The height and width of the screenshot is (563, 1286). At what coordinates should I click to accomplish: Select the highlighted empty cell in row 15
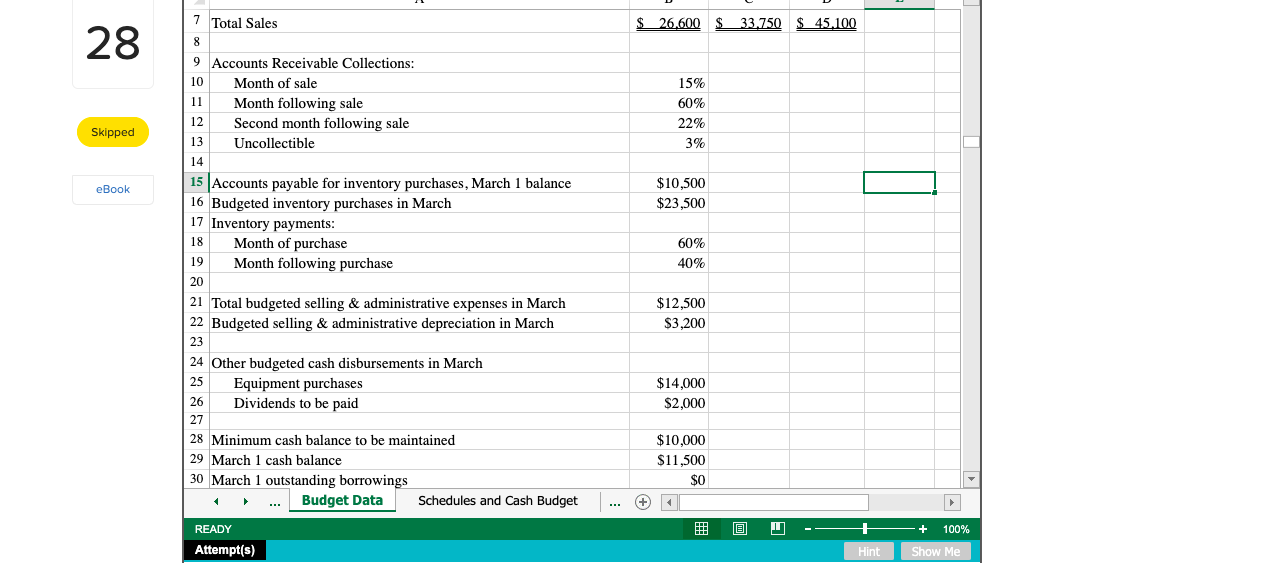coord(899,183)
